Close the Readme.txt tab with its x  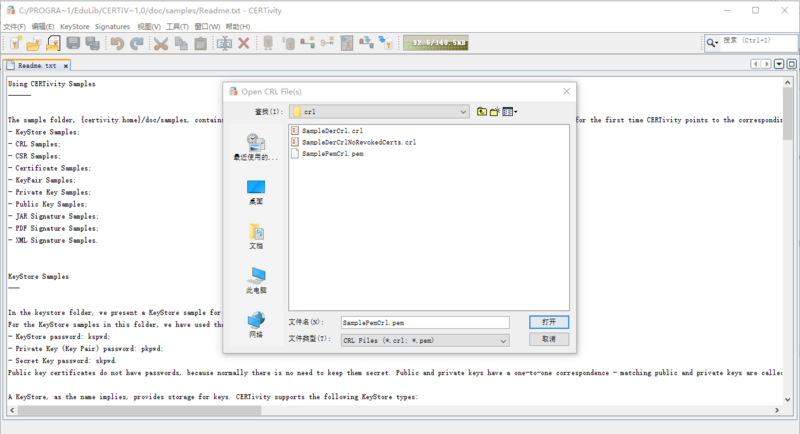click(65, 66)
